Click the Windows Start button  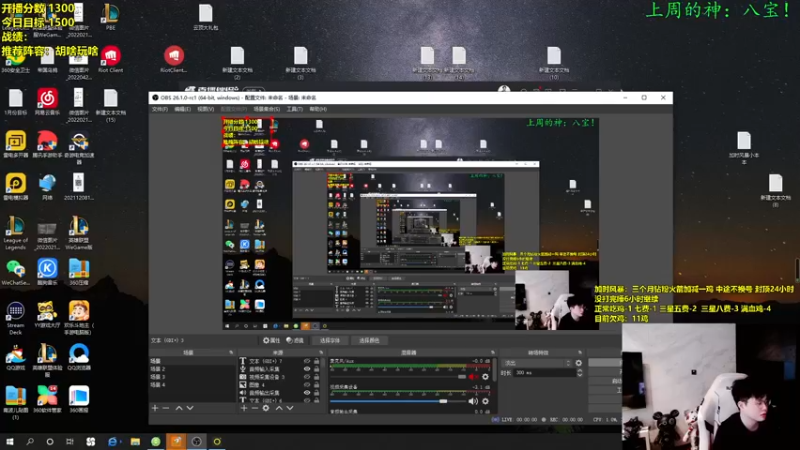[10, 441]
